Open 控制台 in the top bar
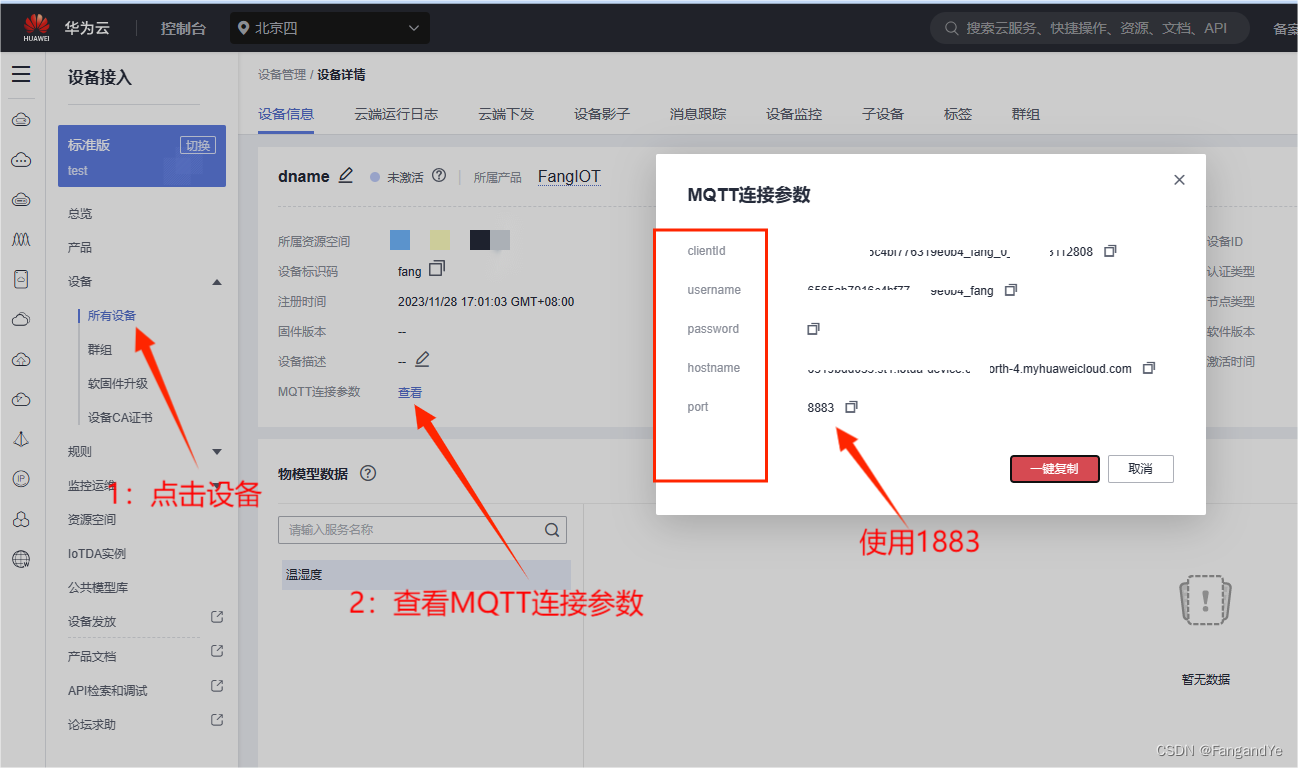Viewport: 1298px width, 768px height. click(x=183, y=28)
